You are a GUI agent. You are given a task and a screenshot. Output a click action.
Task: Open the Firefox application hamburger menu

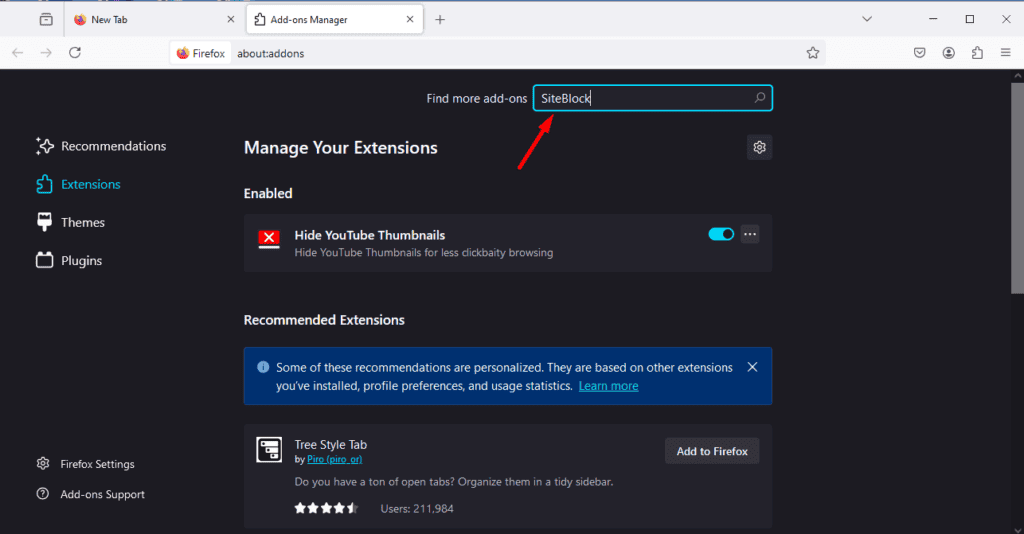click(x=1005, y=53)
